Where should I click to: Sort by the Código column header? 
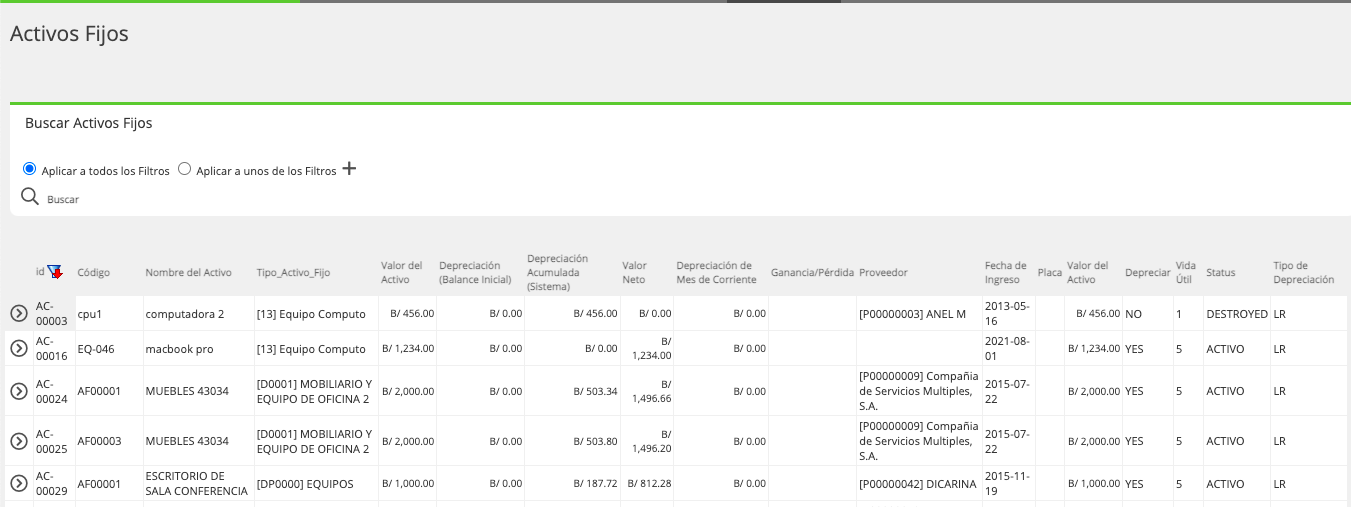pos(94,272)
